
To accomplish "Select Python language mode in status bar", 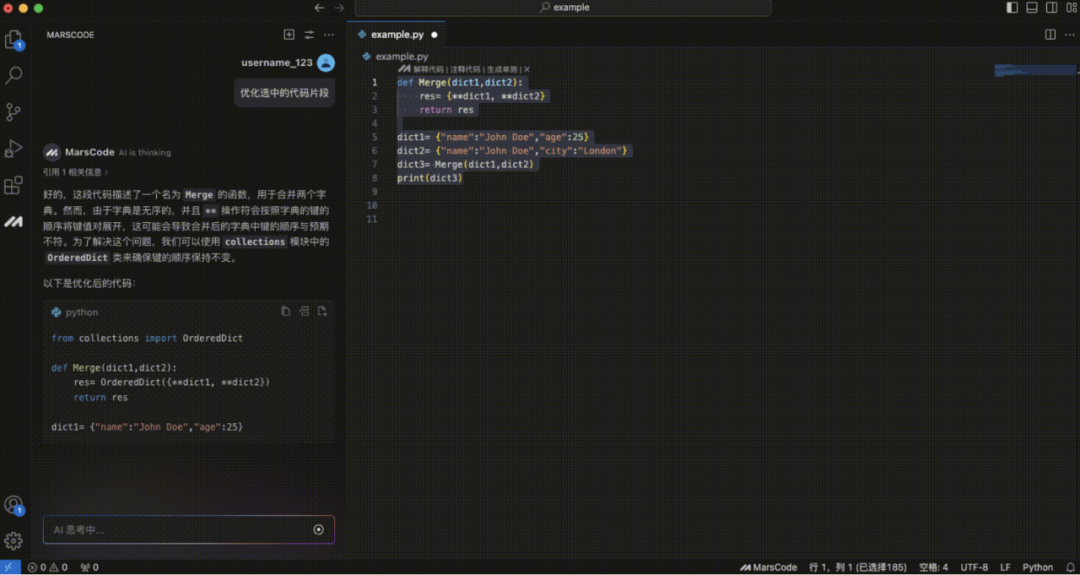I will 1037,567.
